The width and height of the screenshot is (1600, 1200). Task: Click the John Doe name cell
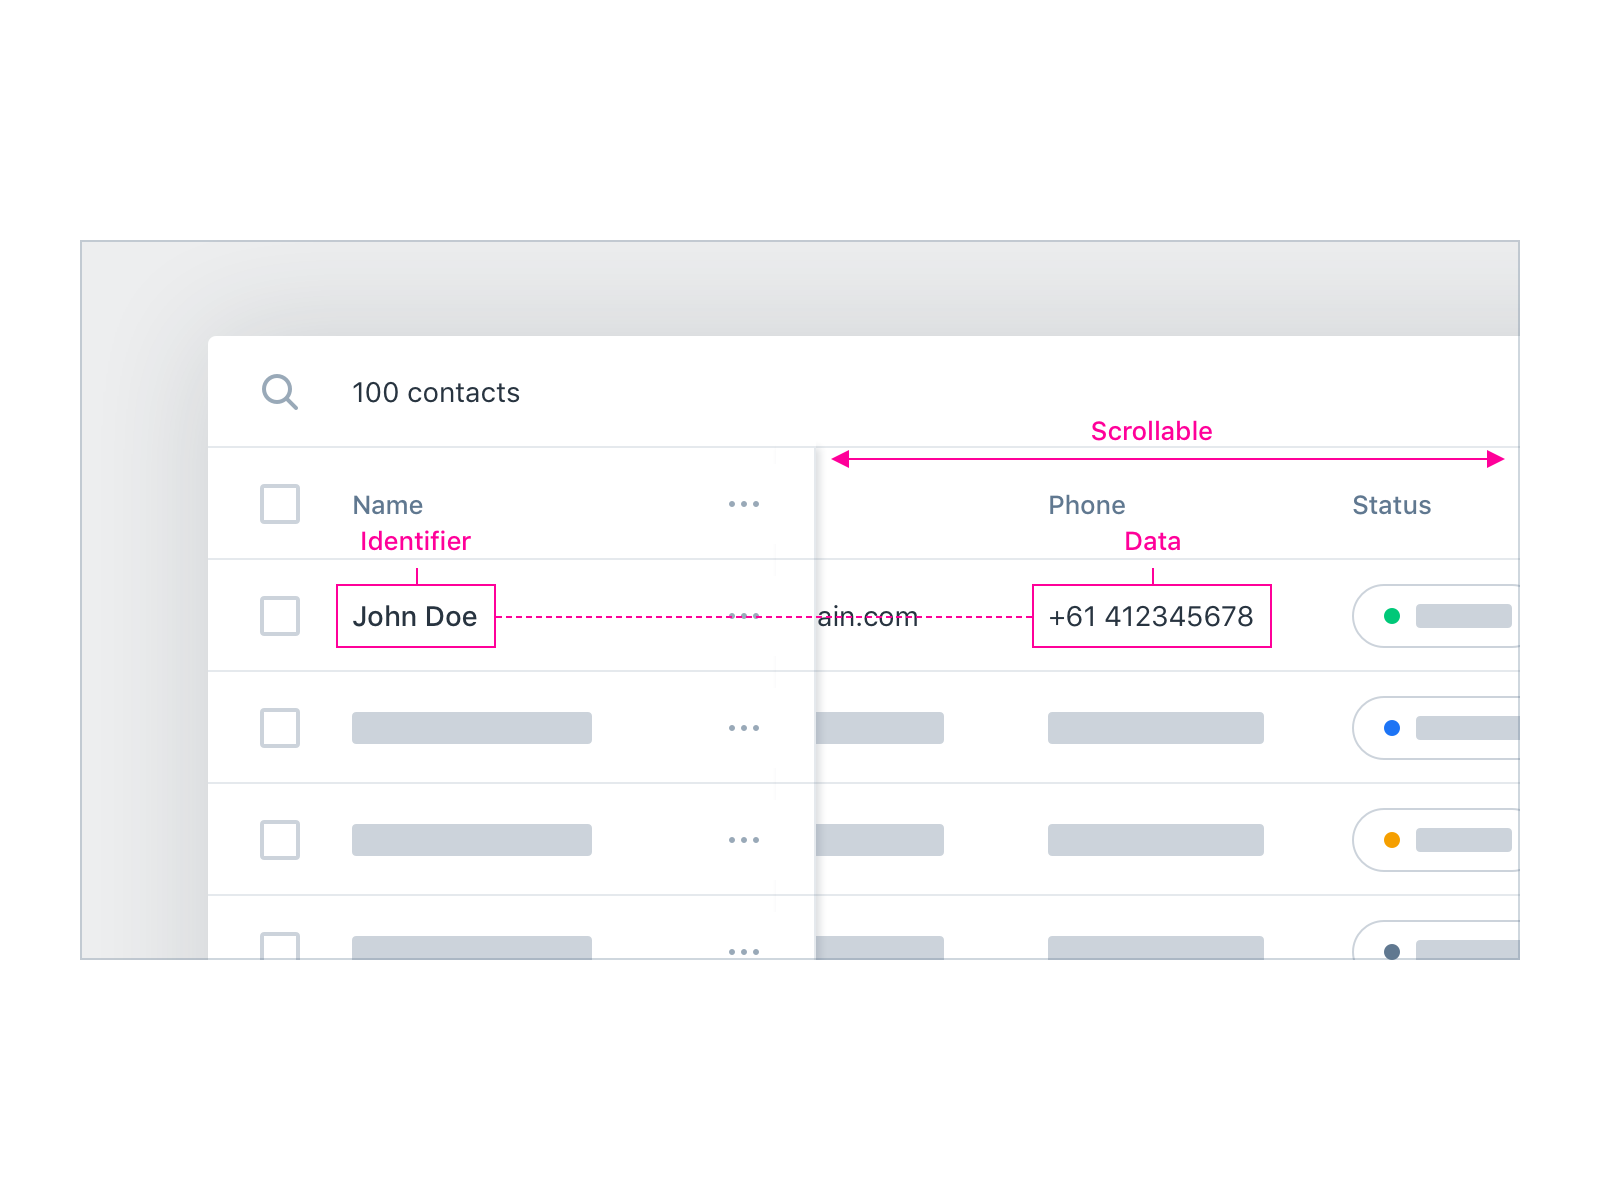pyautogui.click(x=415, y=616)
